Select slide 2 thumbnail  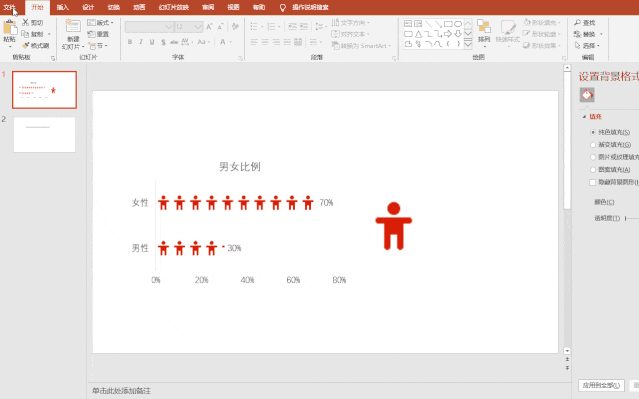44,134
